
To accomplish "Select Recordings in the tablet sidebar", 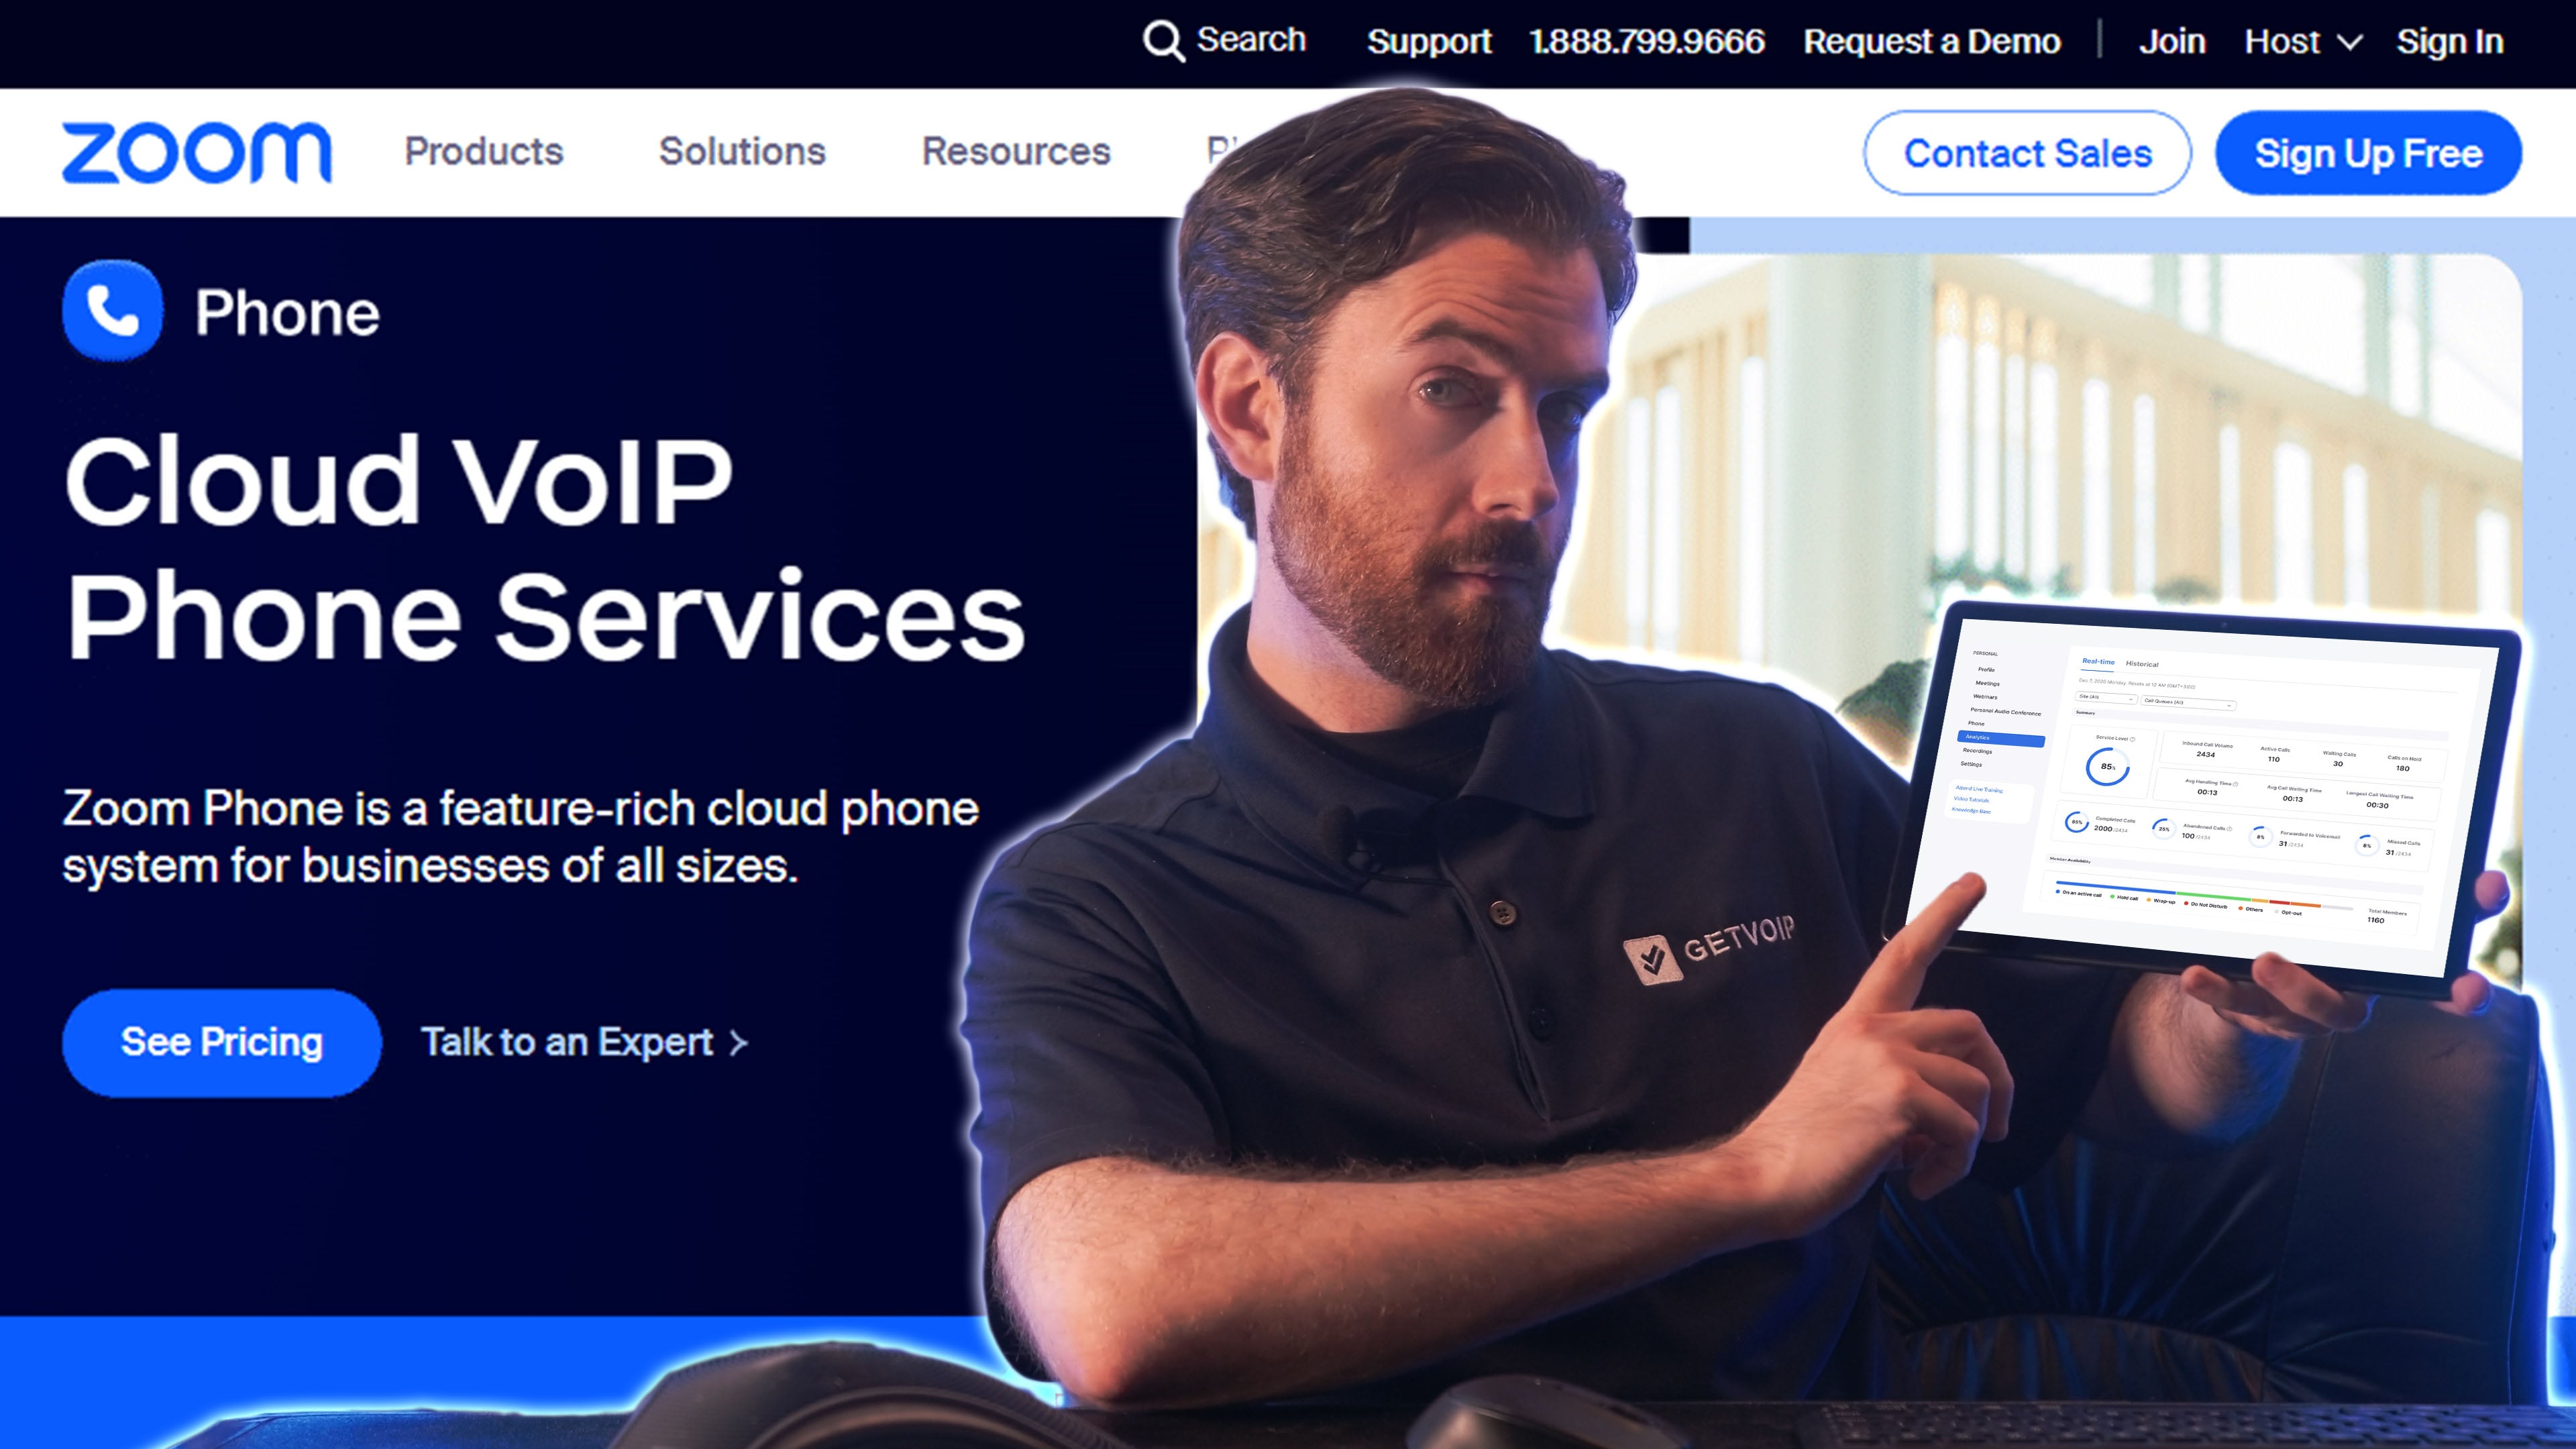I will pyautogui.click(x=1977, y=751).
